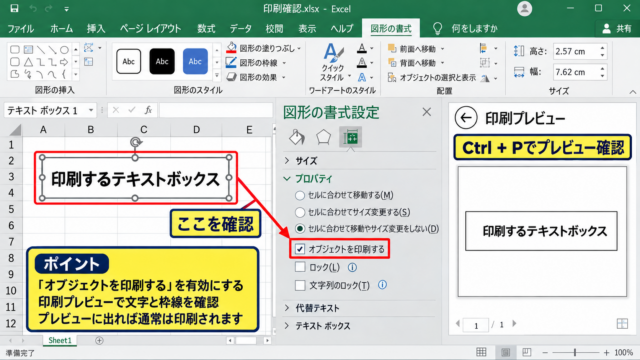Click the 背面へ移動 button
The width and height of the screenshot is (640, 360).
pos(411,63)
